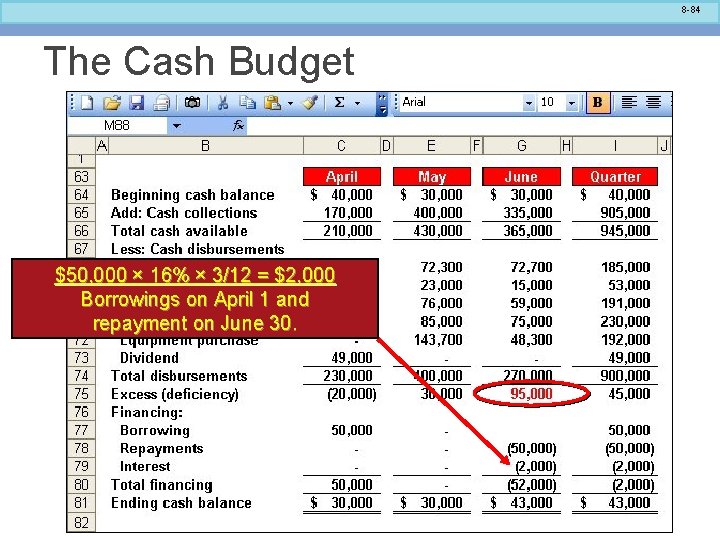
Task: Select the 'Less: Cash disbursements' label cell
Action: pos(198,249)
